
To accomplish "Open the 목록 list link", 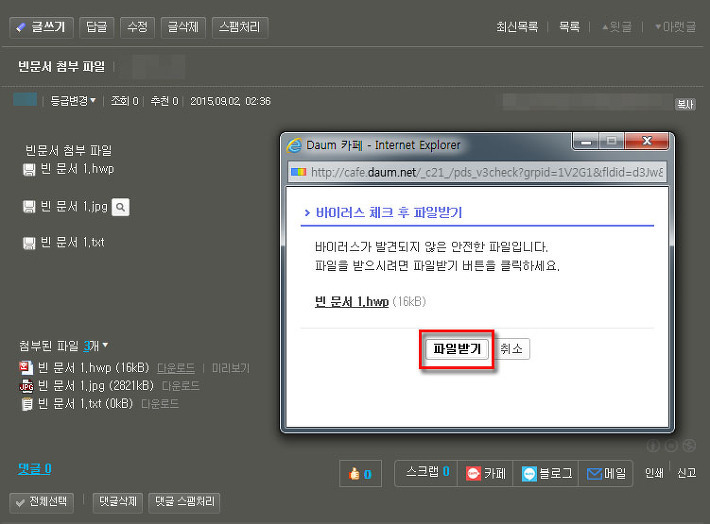I will point(569,27).
